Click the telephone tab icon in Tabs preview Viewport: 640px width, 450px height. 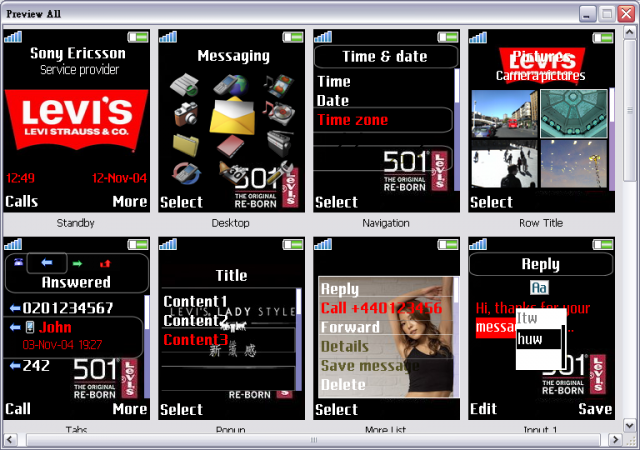pos(18,263)
